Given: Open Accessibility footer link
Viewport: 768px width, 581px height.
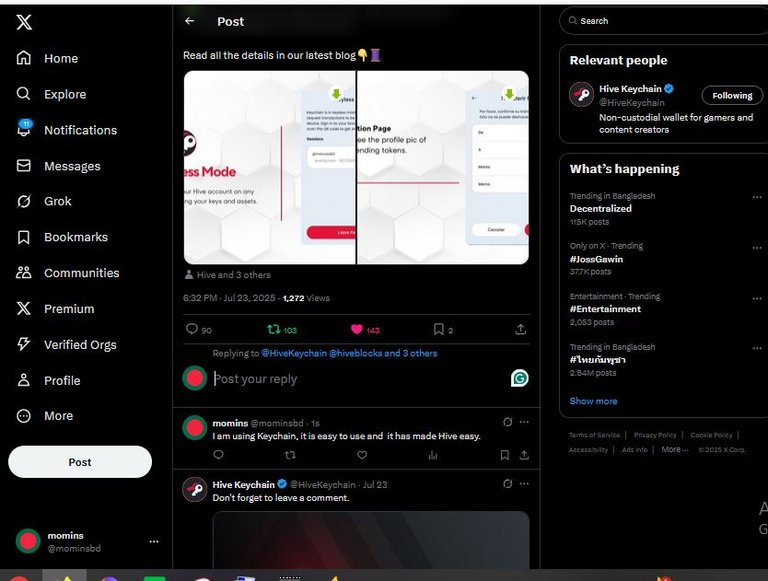Looking at the screenshot, I should click(x=588, y=450).
